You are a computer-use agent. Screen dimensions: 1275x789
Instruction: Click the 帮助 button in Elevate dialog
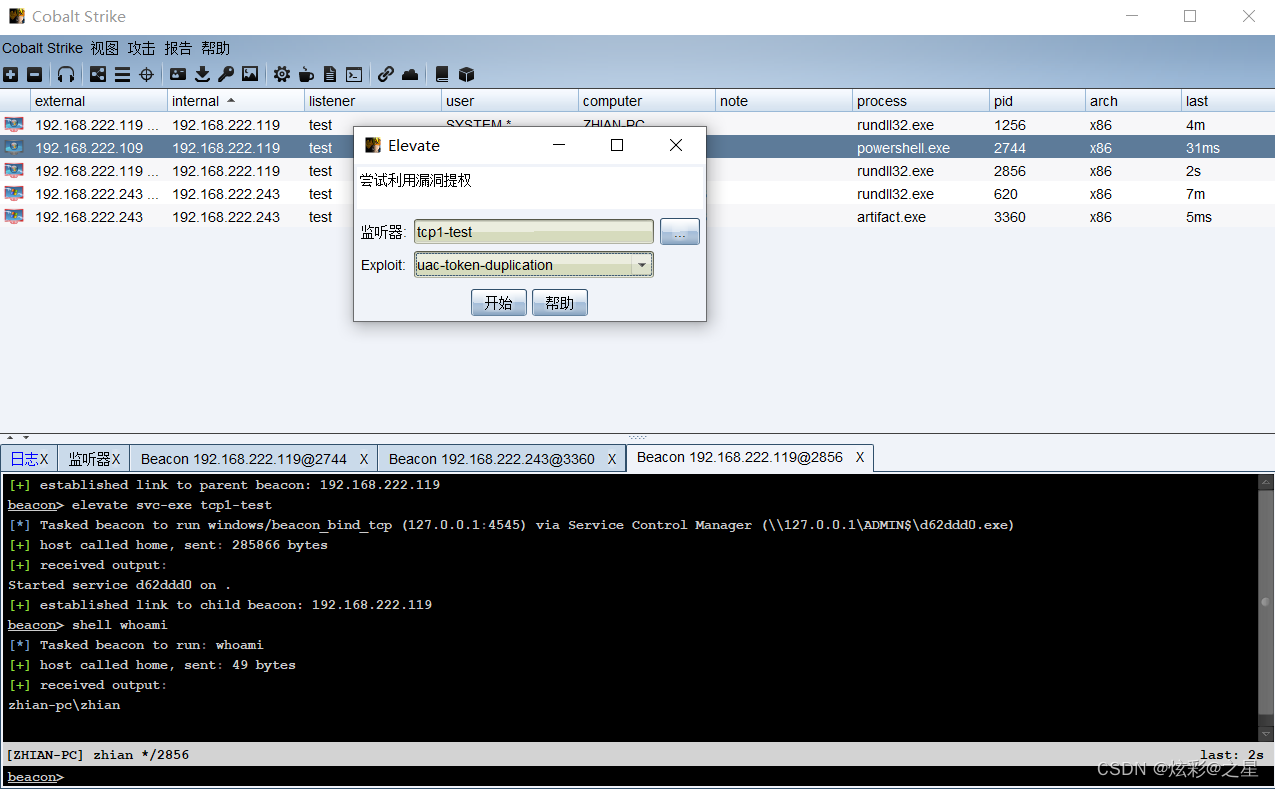coord(560,303)
